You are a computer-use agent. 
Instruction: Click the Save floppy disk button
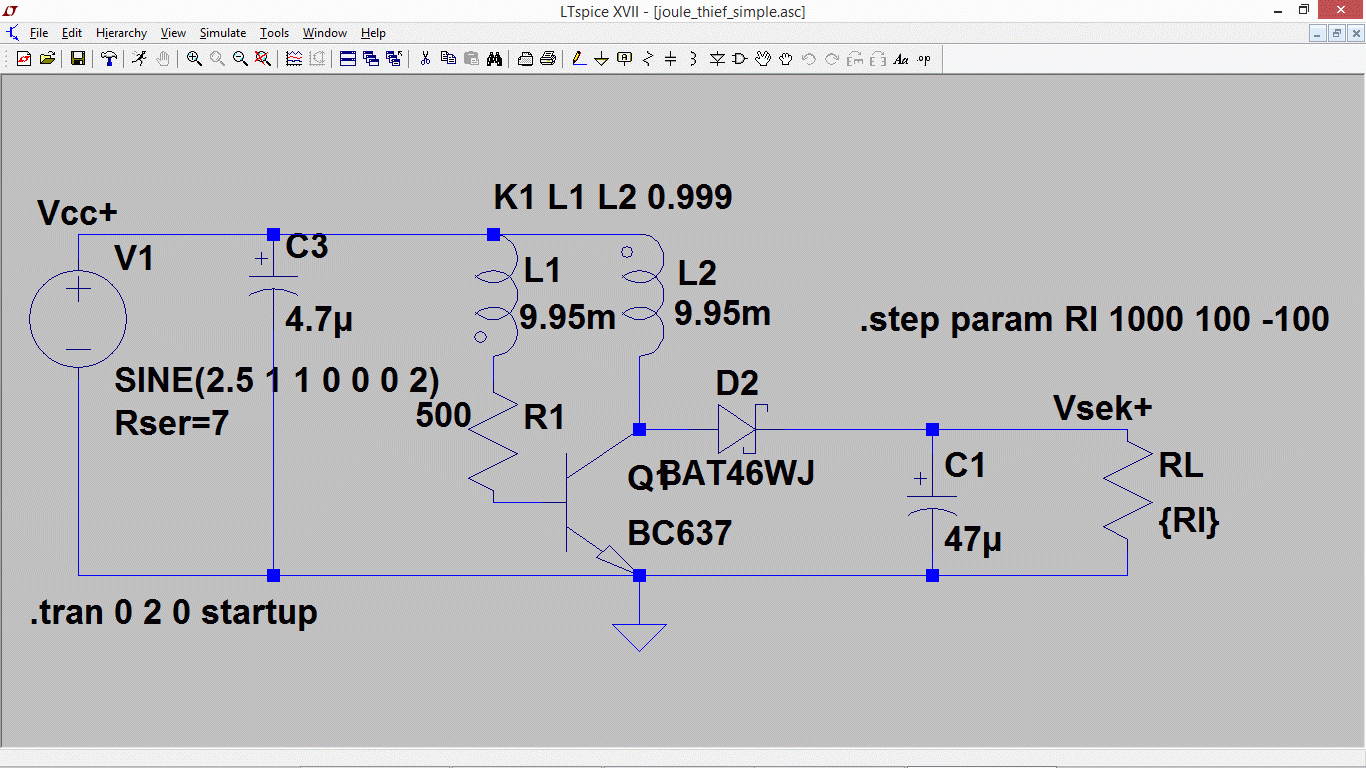77,59
